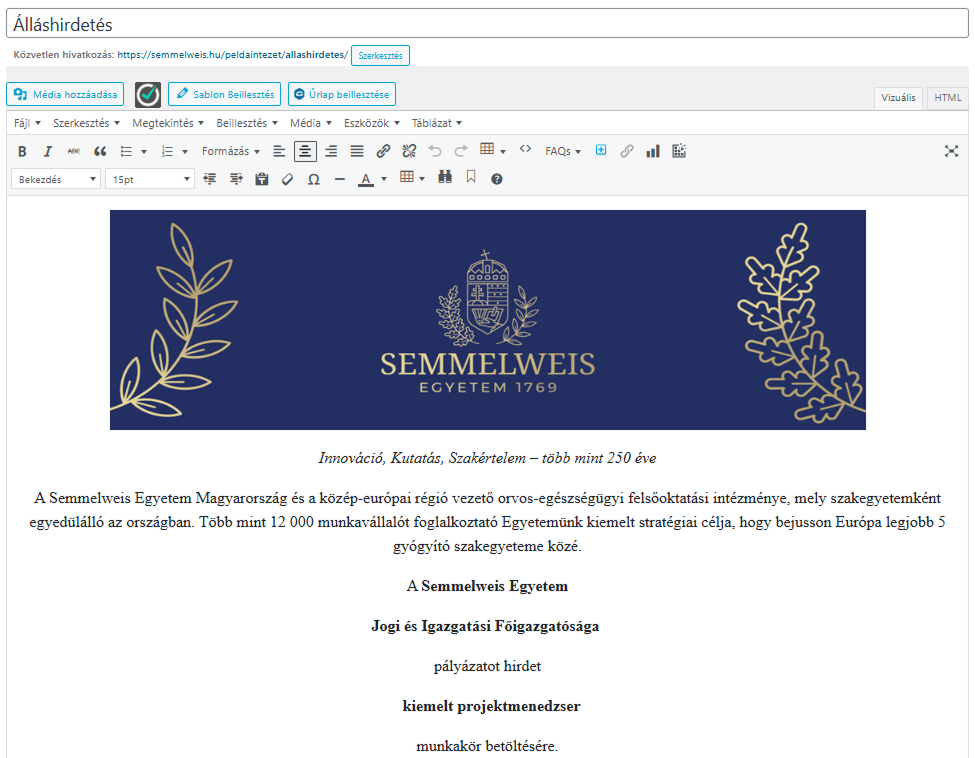Align text to the right

coord(331,151)
